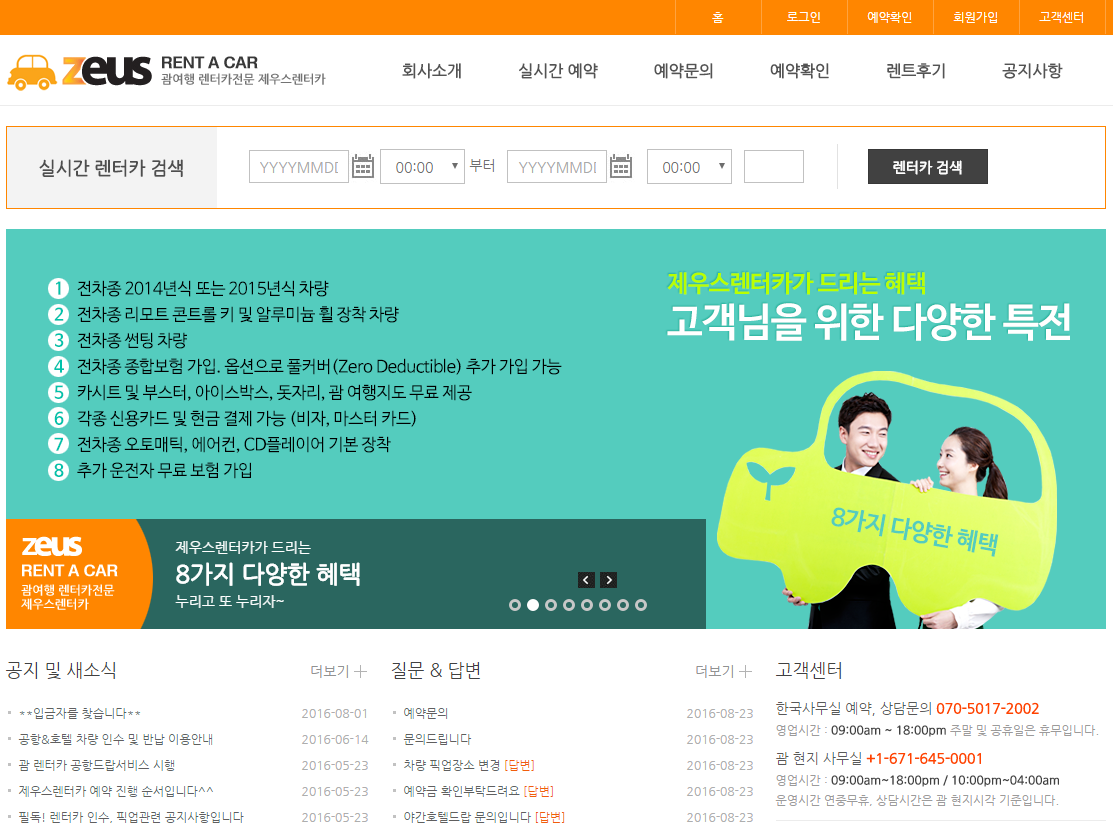The height and width of the screenshot is (833, 1113).
Task: Select the fourth banner slide dot
Action: [569, 605]
